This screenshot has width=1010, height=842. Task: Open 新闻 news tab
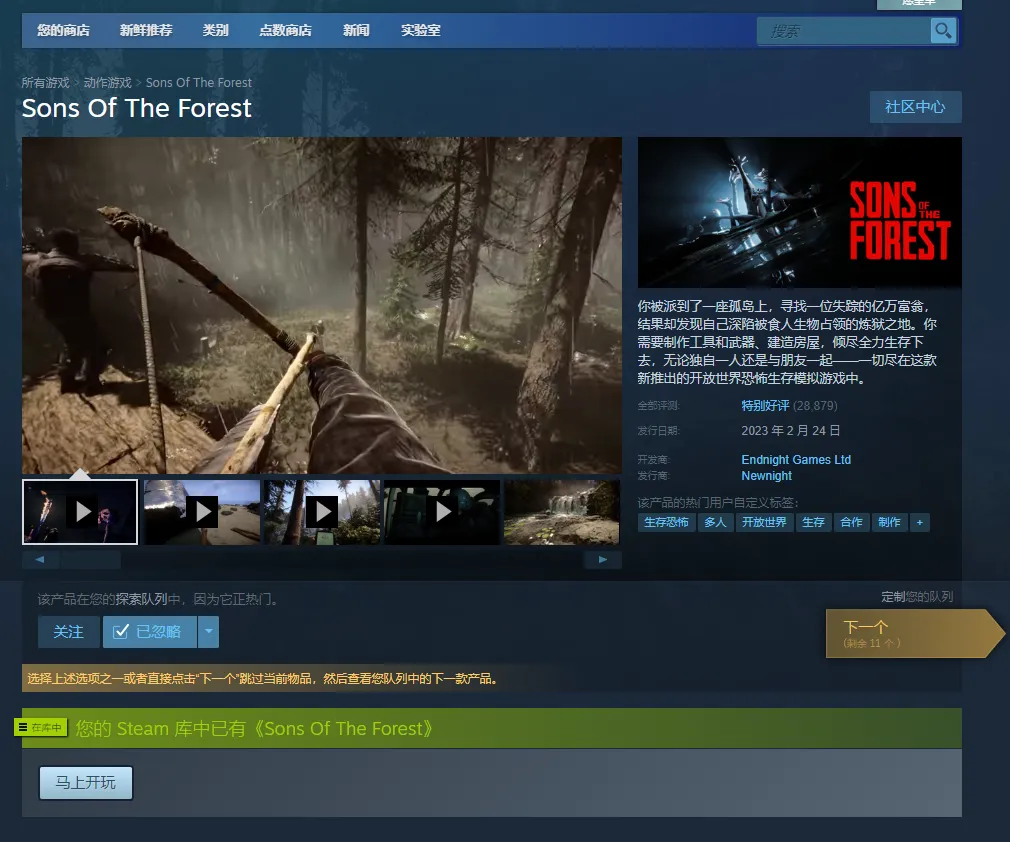click(x=356, y=30)
